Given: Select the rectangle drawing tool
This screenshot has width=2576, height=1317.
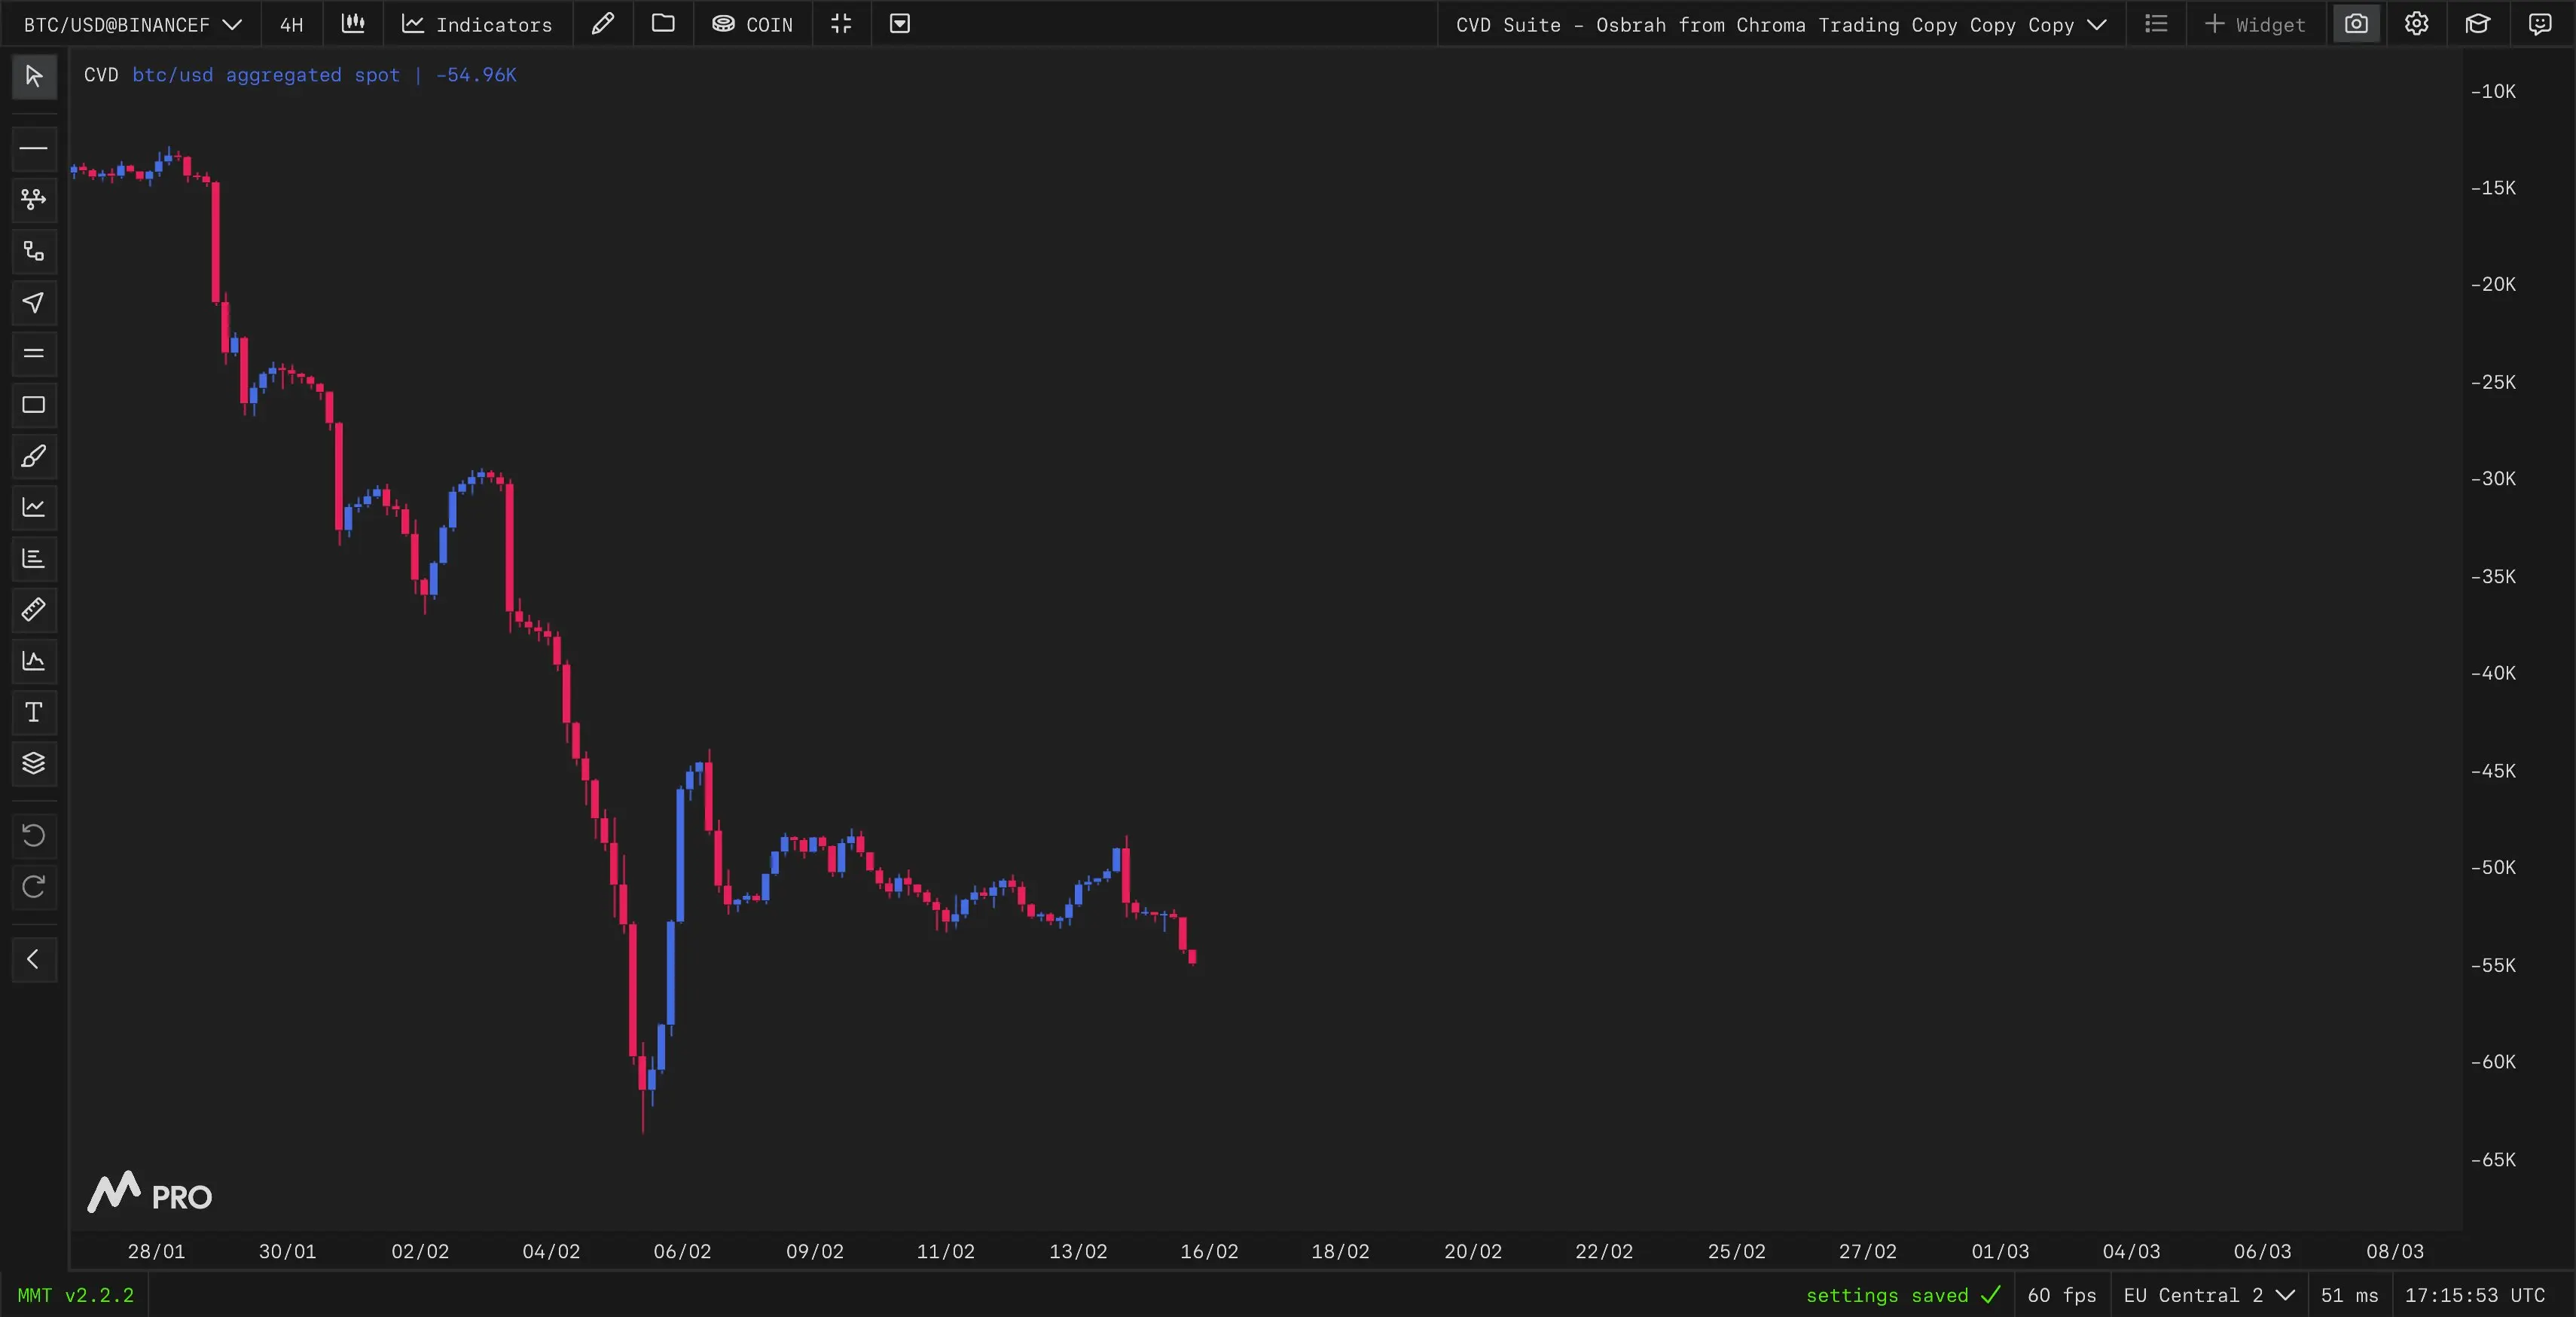Looking at the screenshot, I should (33, 405).
